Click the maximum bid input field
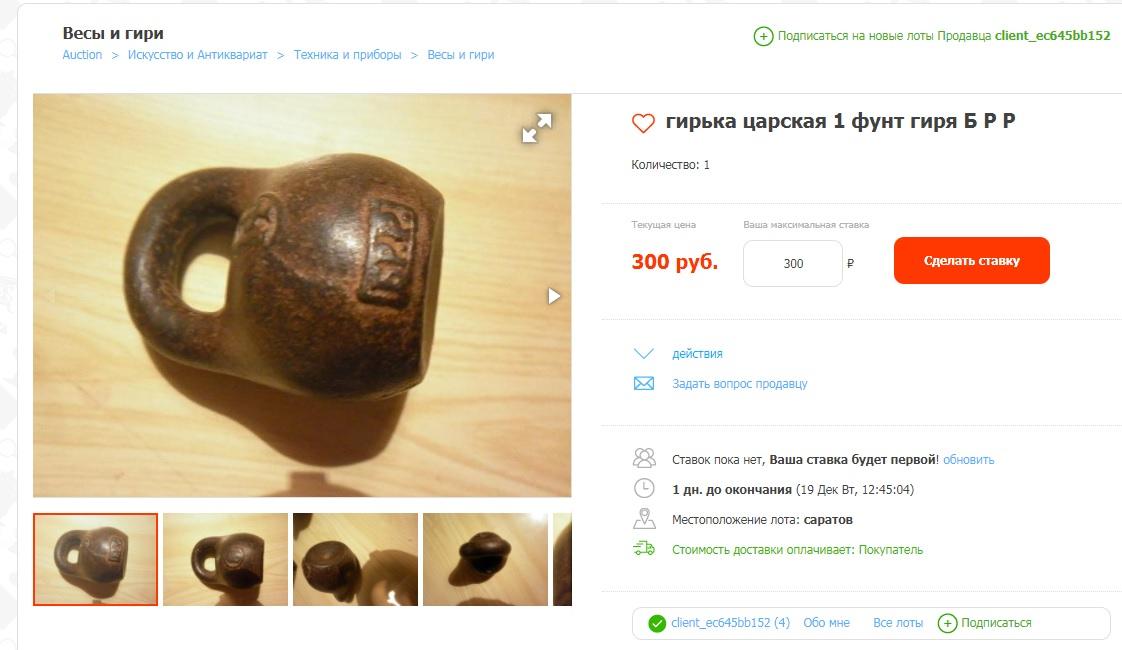The width and height of the screenshot is (1122, 650). click(x=793, y=263)
